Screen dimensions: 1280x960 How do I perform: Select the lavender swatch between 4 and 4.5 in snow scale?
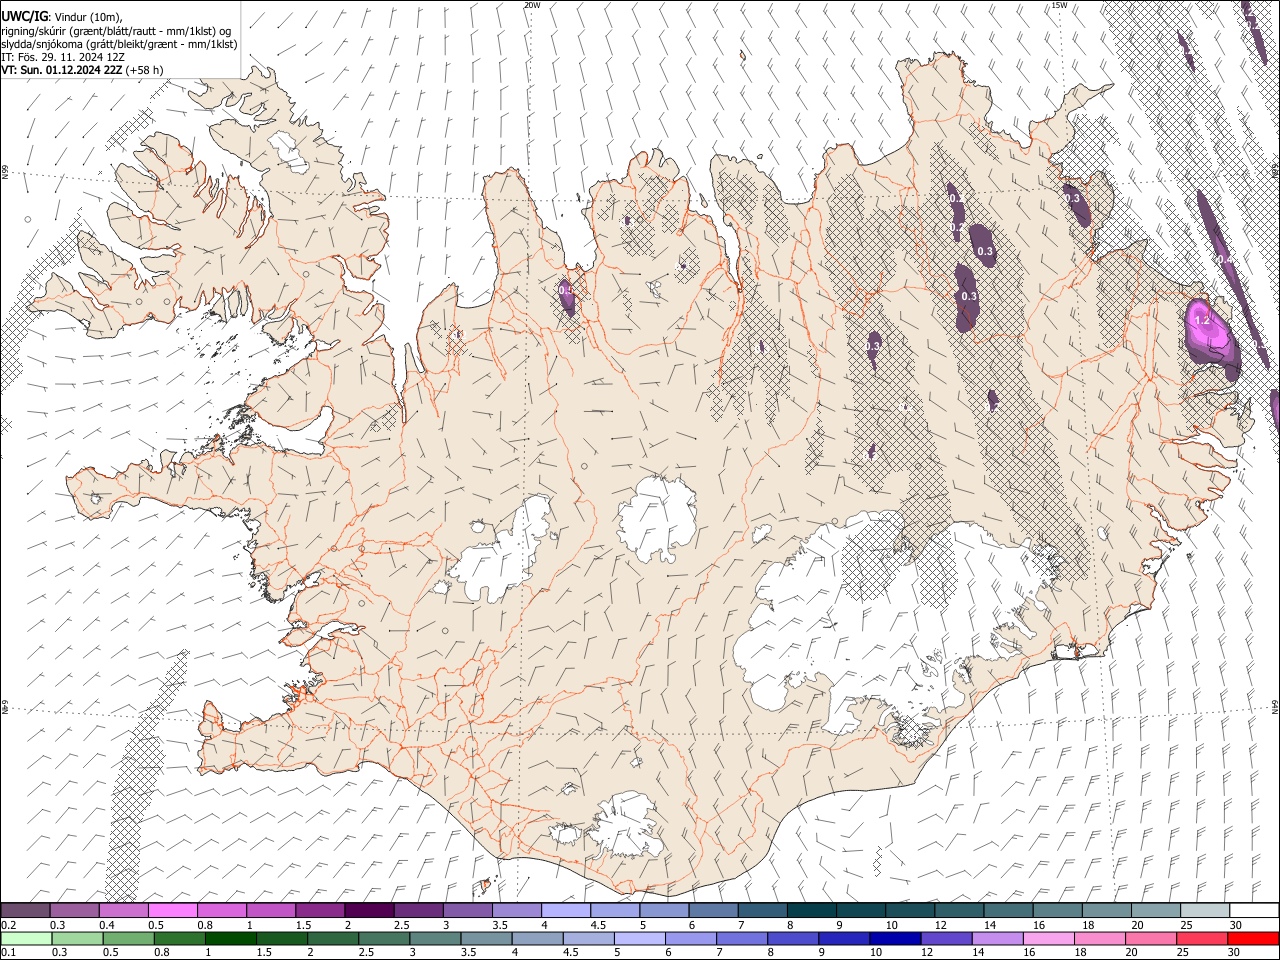tap(566, 911)
